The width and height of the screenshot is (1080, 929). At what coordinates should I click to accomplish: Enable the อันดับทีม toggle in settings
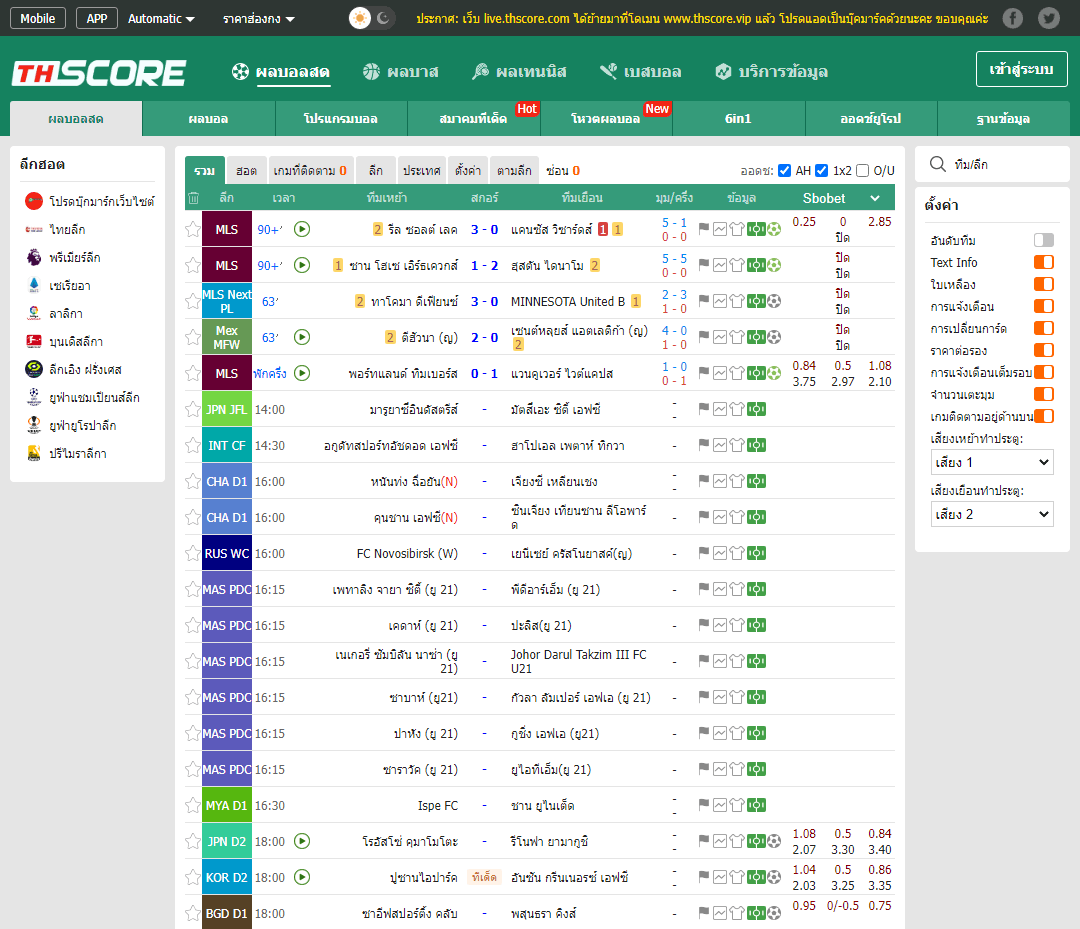tap(1045, 240)
